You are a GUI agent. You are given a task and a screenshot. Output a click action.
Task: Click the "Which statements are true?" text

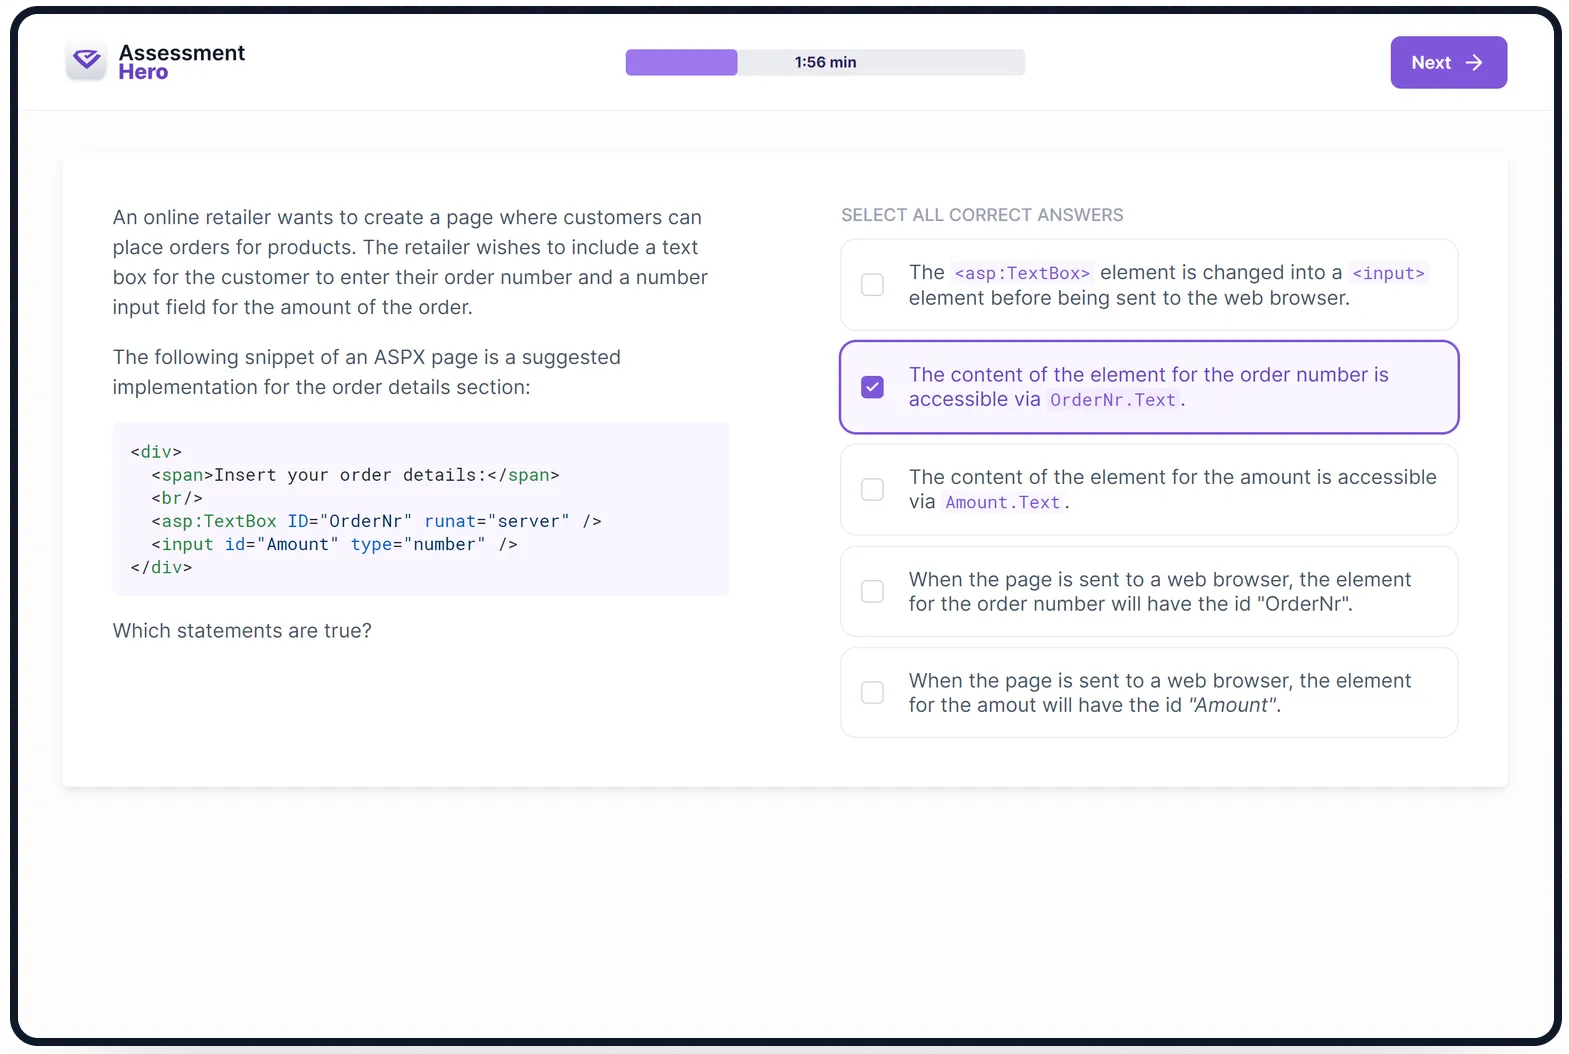pos(242,631)
